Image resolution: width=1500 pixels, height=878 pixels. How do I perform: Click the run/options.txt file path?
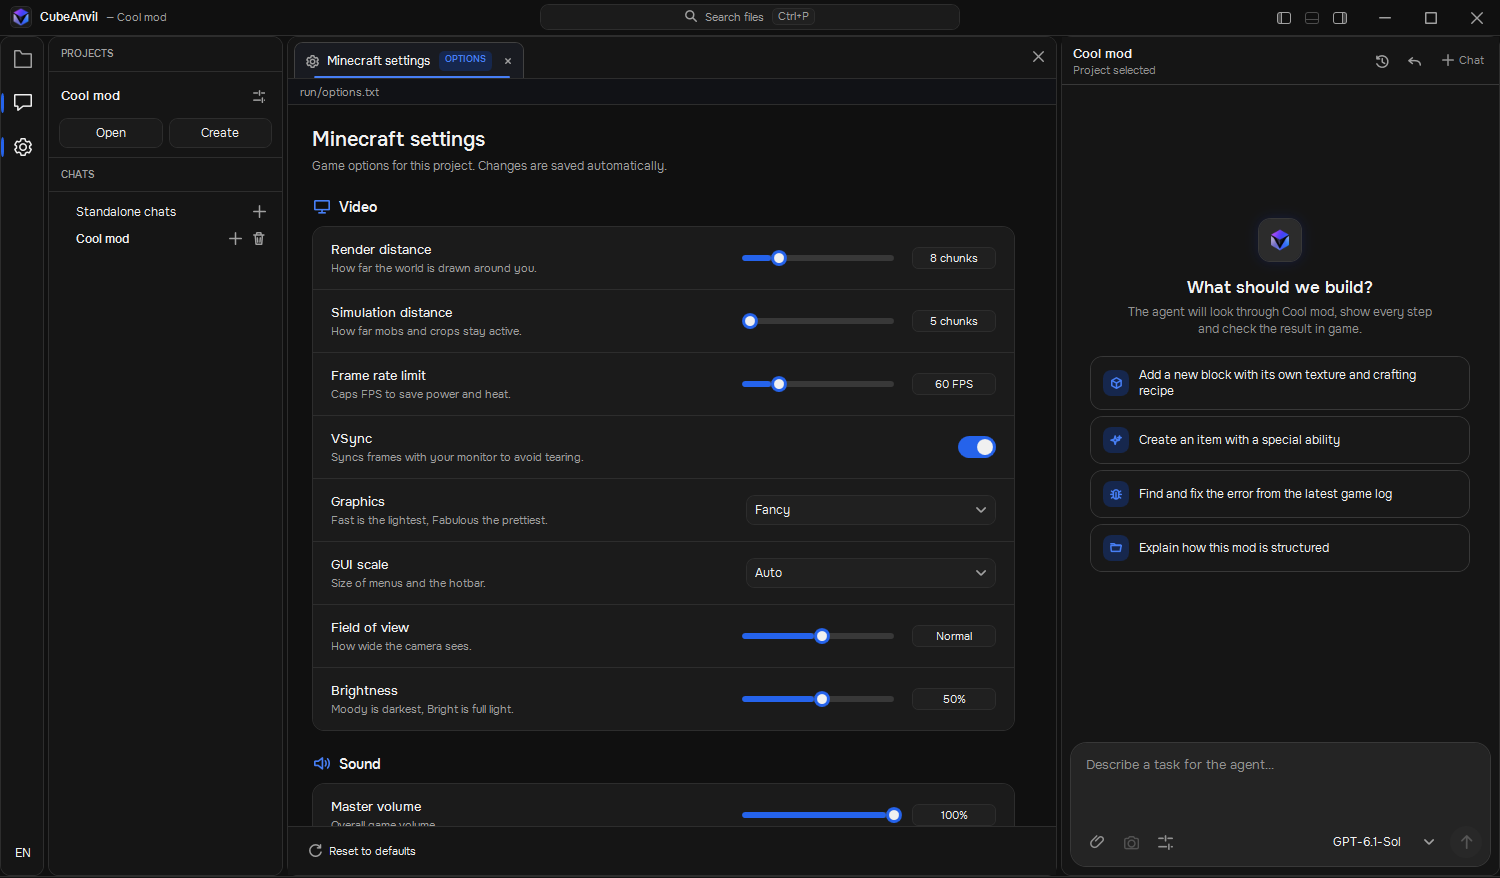tap(340, 92)
